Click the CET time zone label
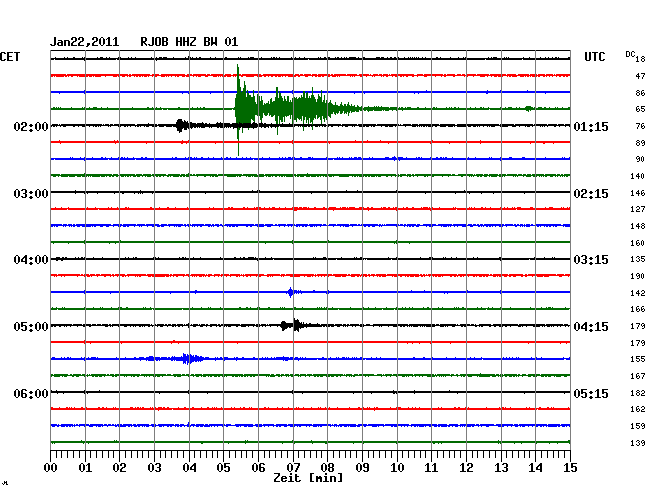The height and width of the screenshot is (494, 650). click(x=10, y=57)
